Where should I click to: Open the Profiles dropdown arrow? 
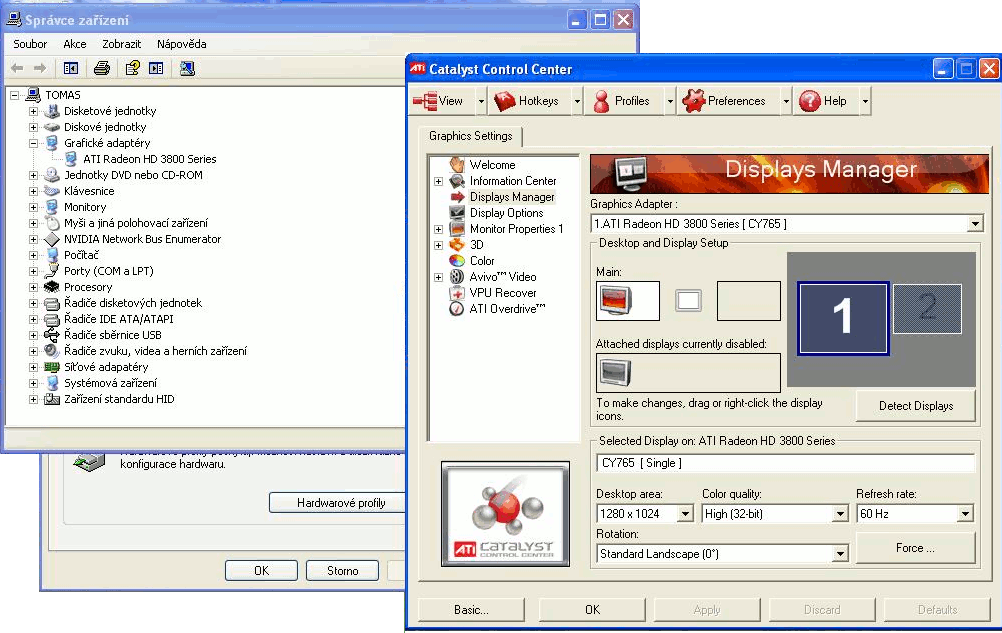click(670, 101)
